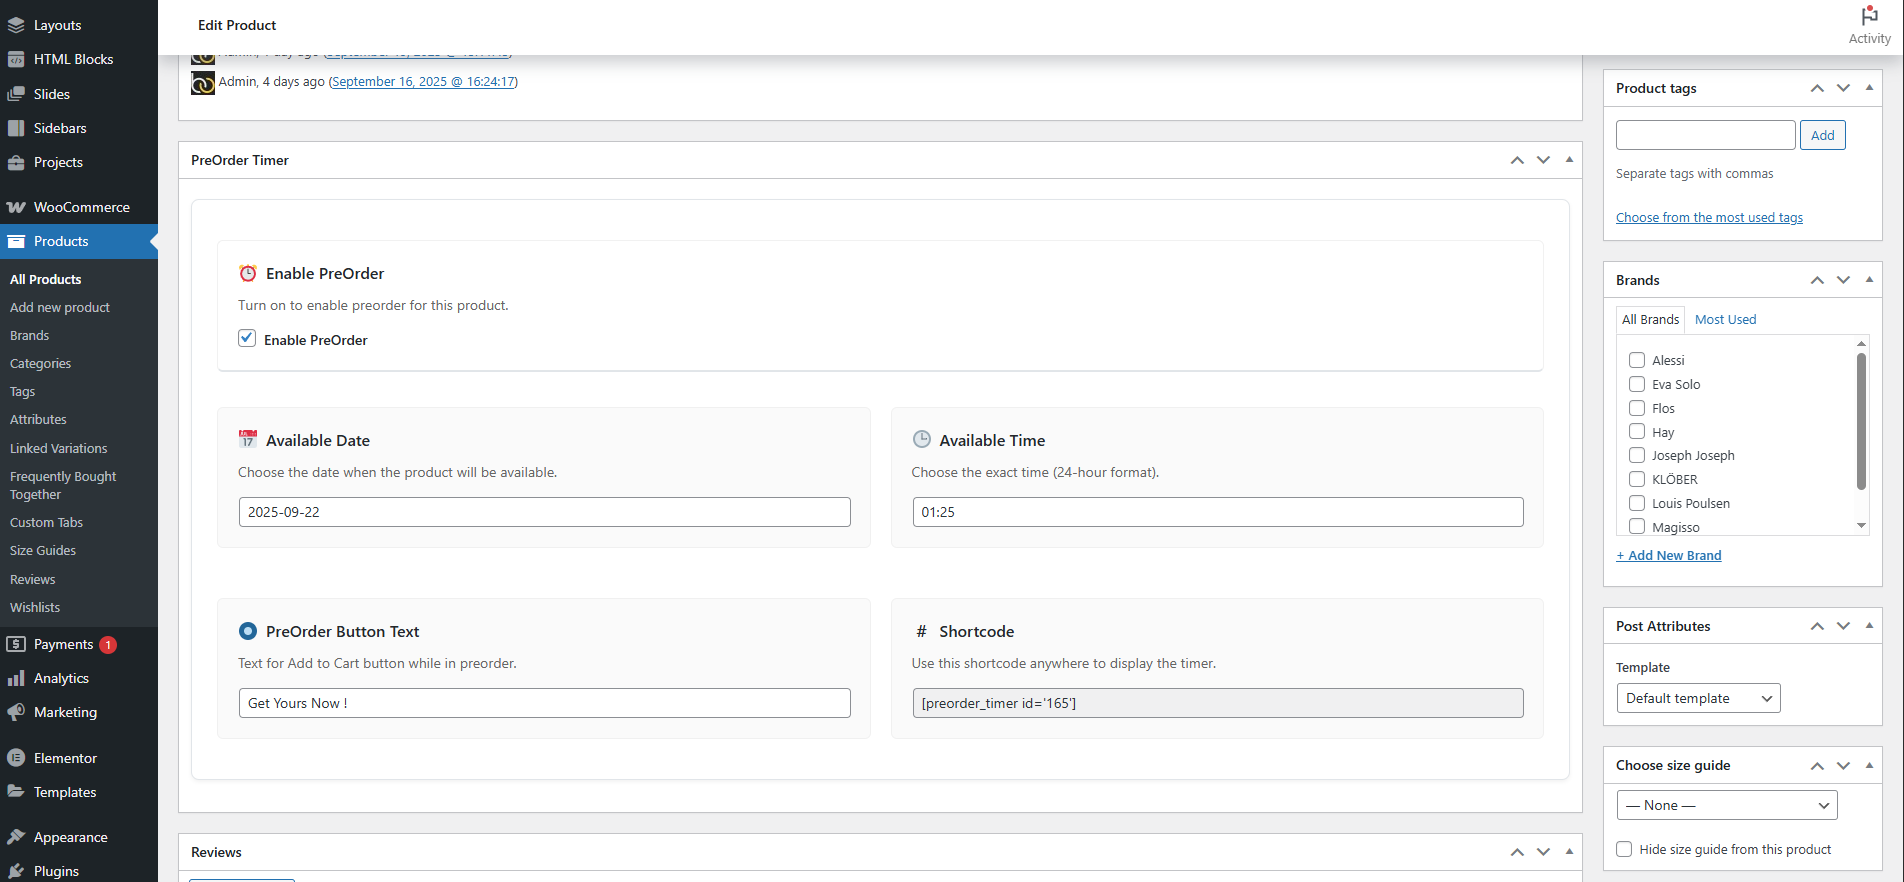Move Product tags panel down

[1843, 88]
